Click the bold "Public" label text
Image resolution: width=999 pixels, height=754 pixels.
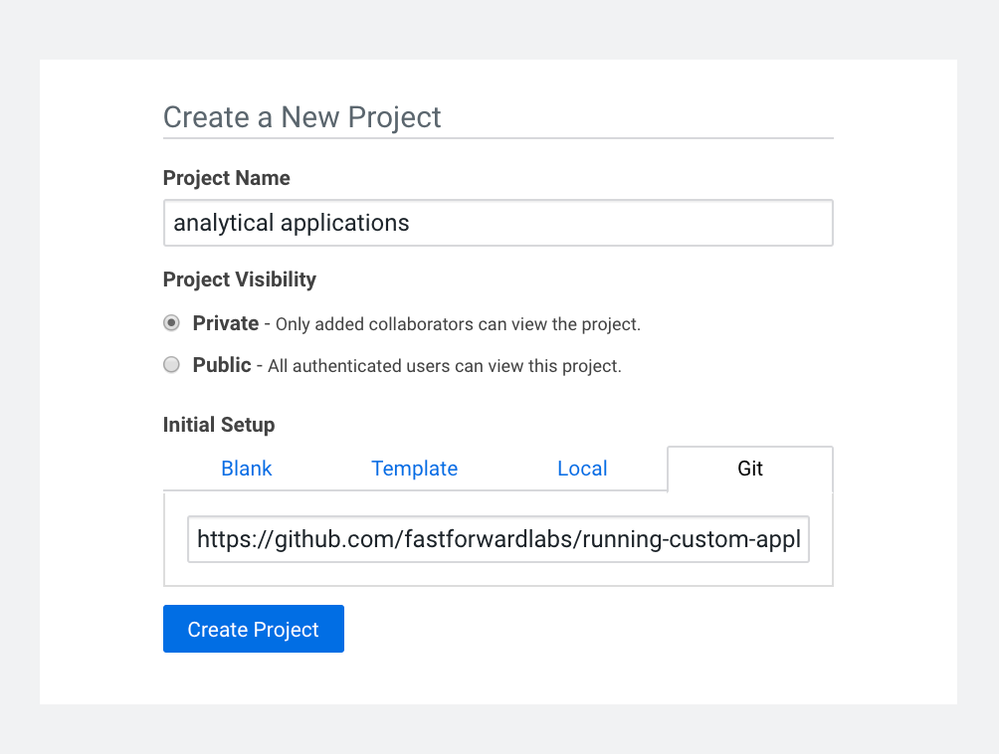click(222, 365)
